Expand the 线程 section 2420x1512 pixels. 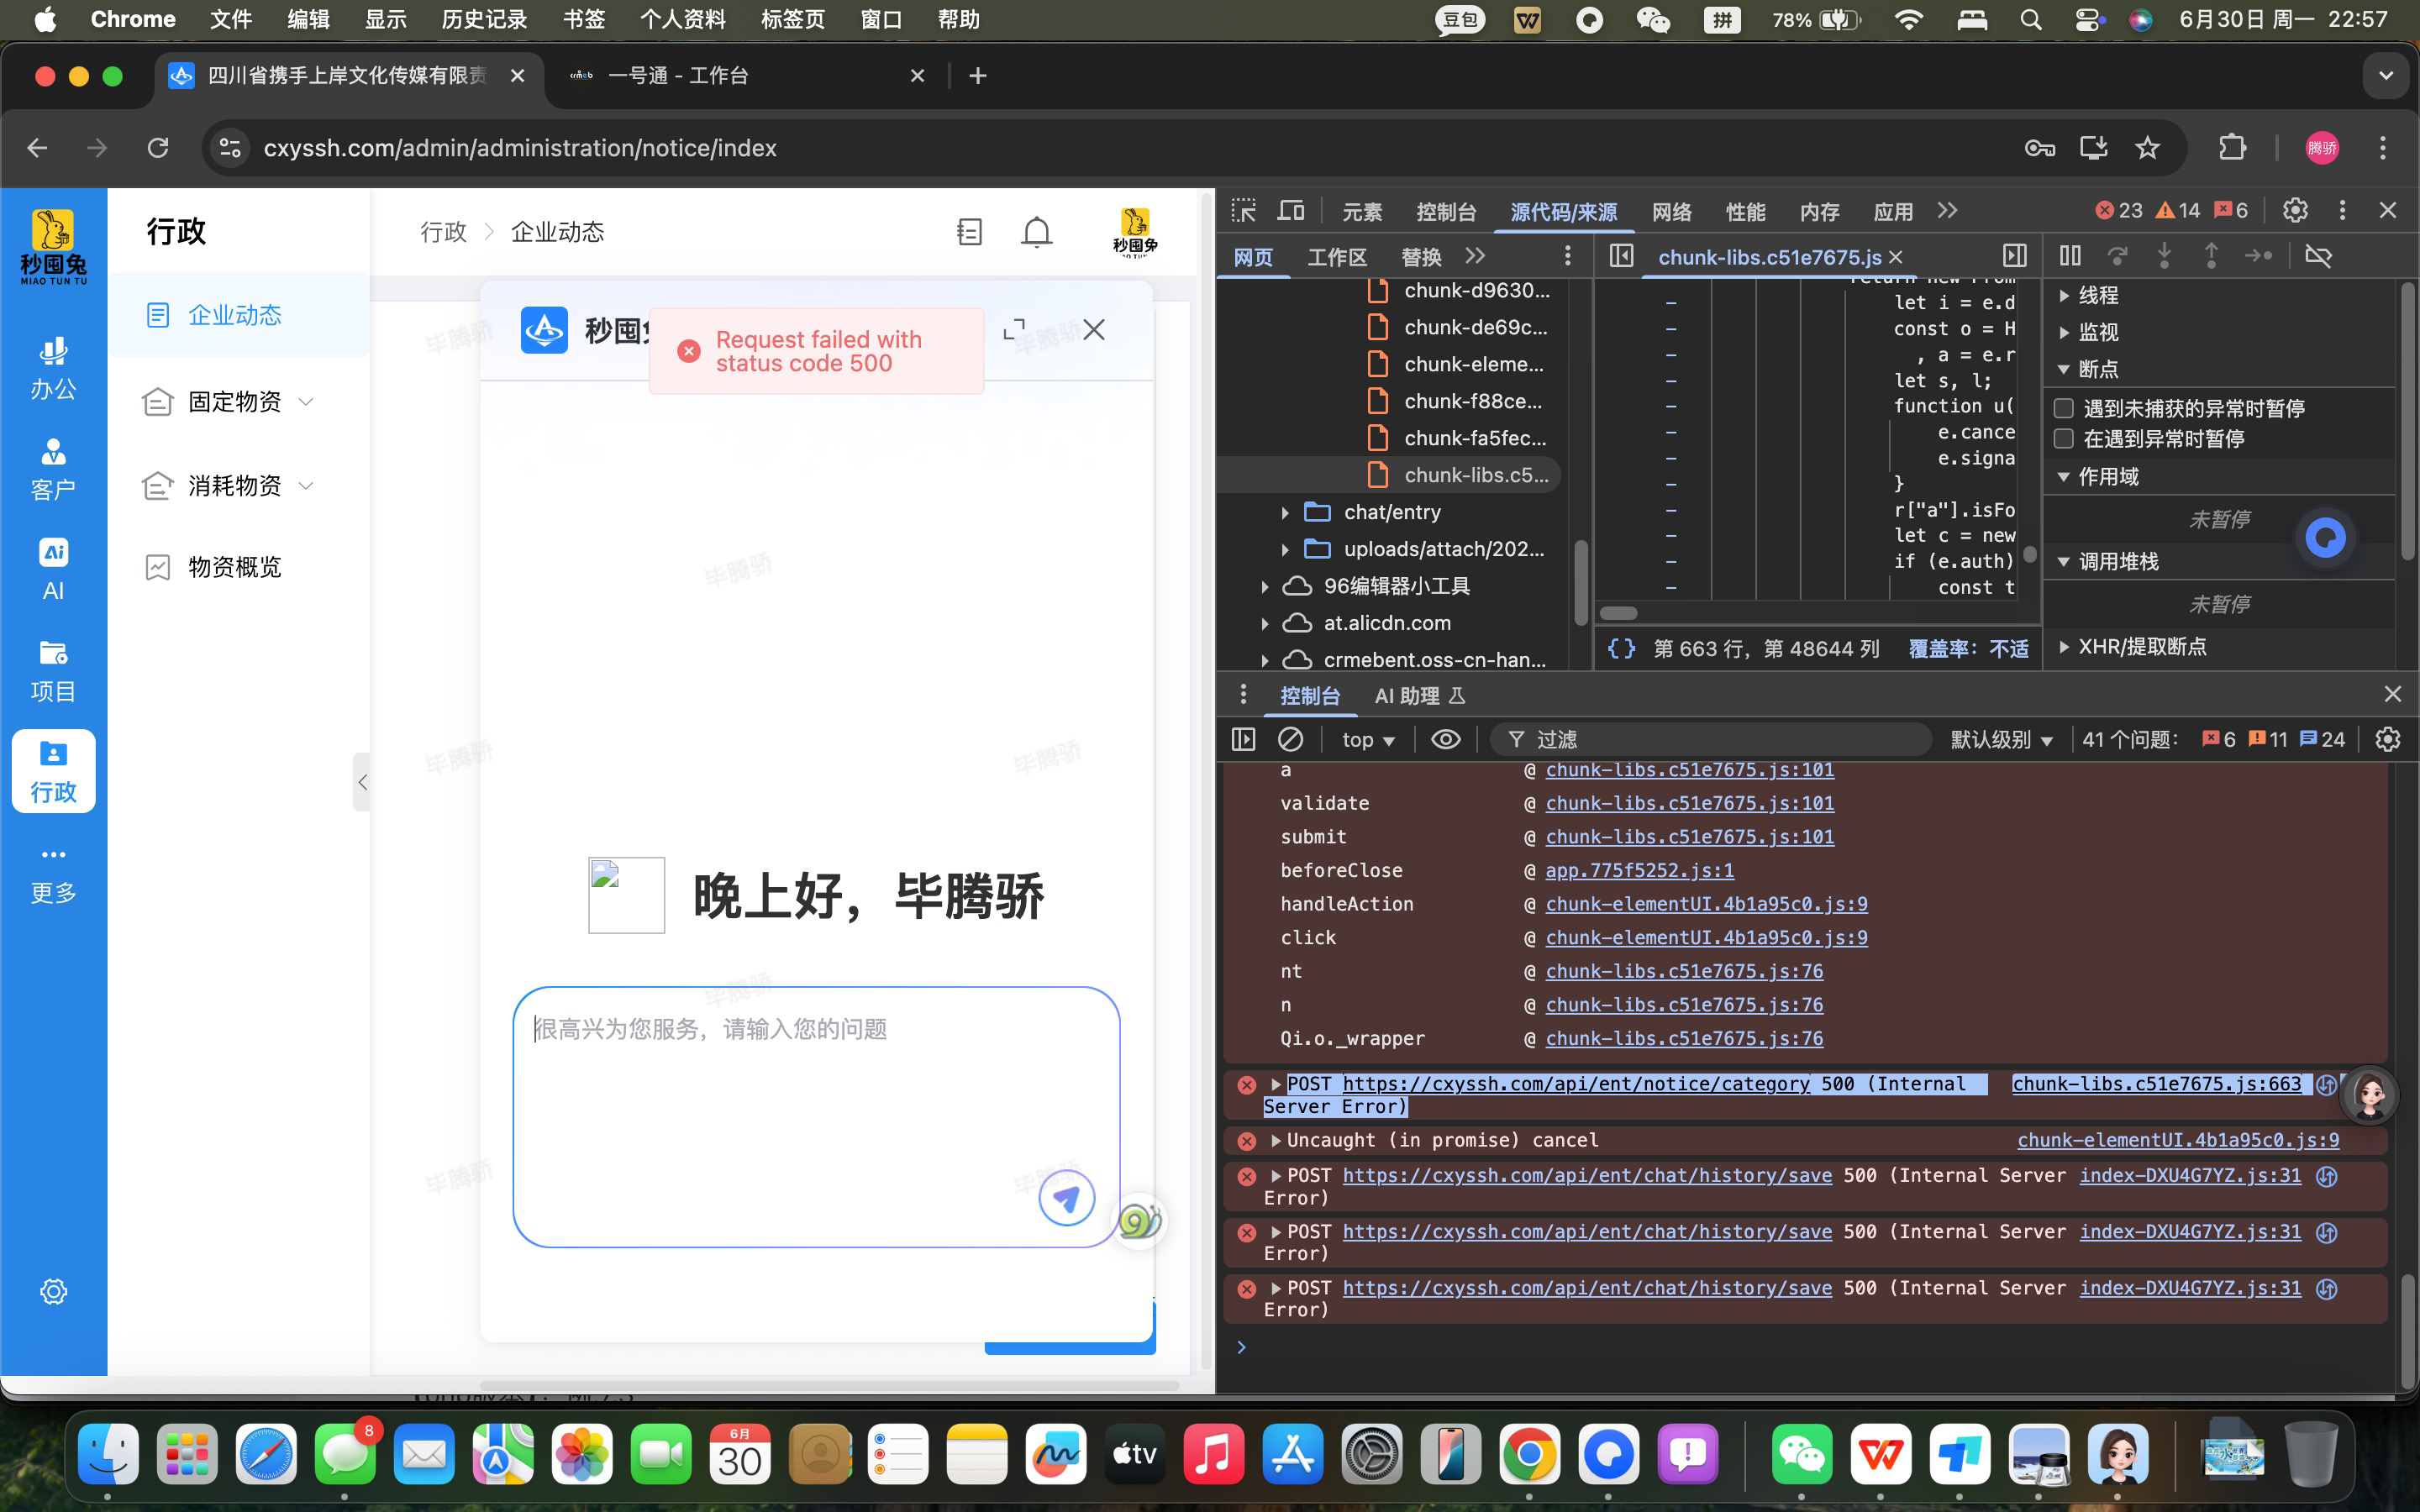pos(2064,295)
